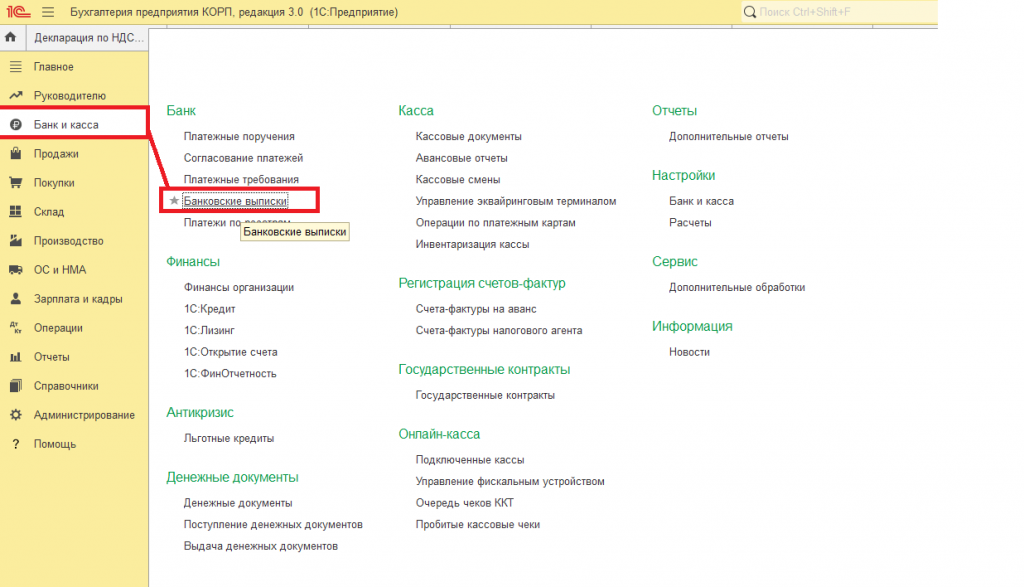Open Кассовые документы link

pyautogui.click(x=468, y=136)
